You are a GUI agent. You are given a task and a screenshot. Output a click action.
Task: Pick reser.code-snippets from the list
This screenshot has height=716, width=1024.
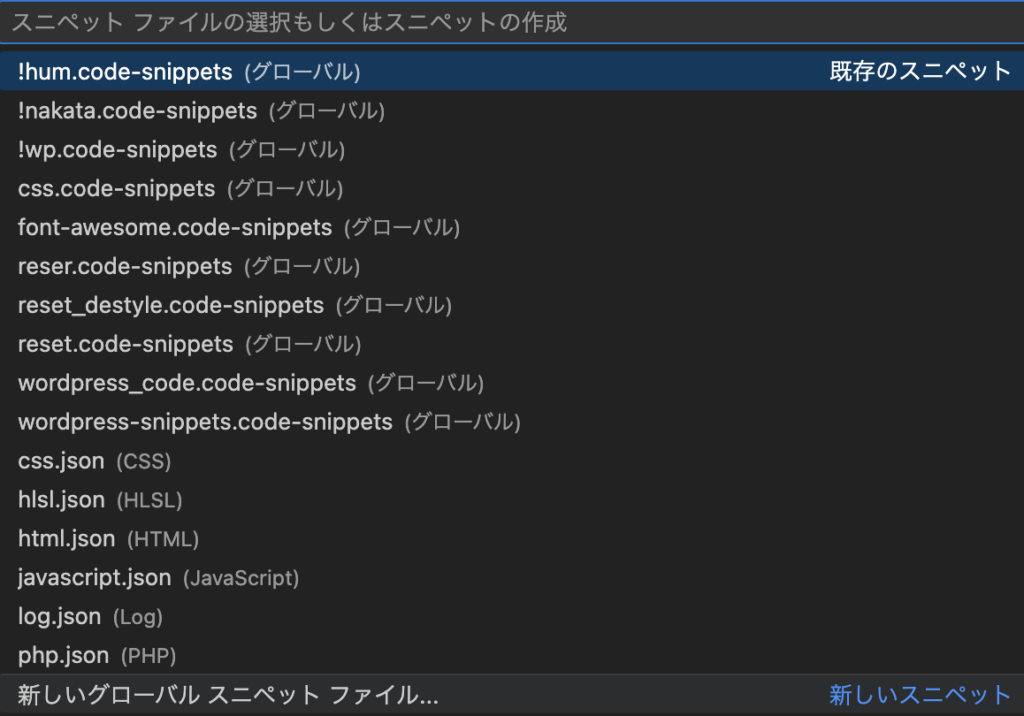[125, 267]
